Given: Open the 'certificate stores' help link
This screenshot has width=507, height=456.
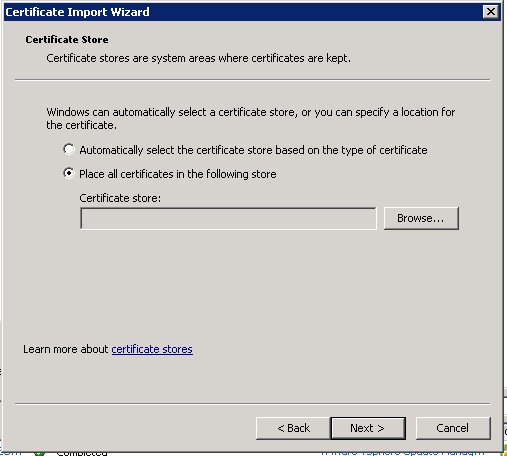Looking at the screenshot, I should coord(152,349).
